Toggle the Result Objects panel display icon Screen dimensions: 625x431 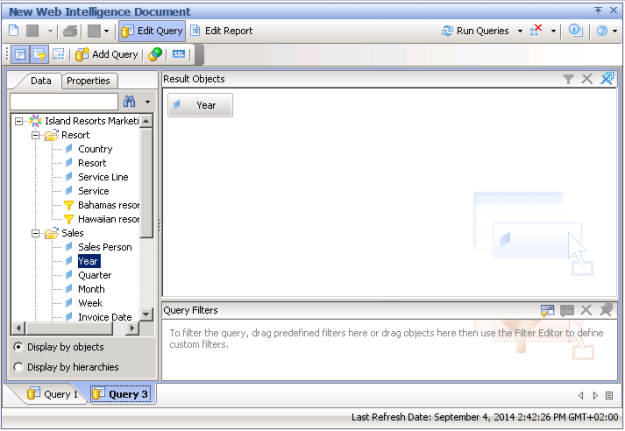[22, 54]
